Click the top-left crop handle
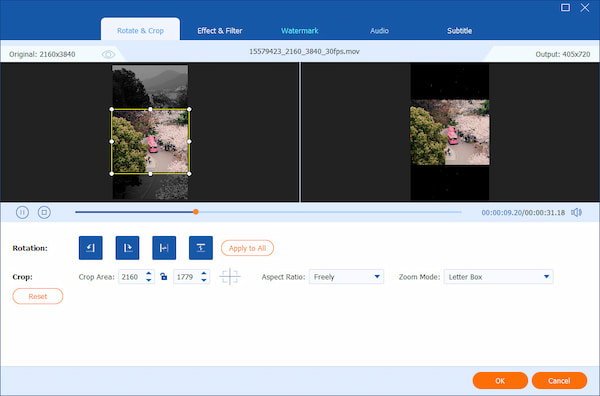The image size is (600, 396). coord(112,109)
